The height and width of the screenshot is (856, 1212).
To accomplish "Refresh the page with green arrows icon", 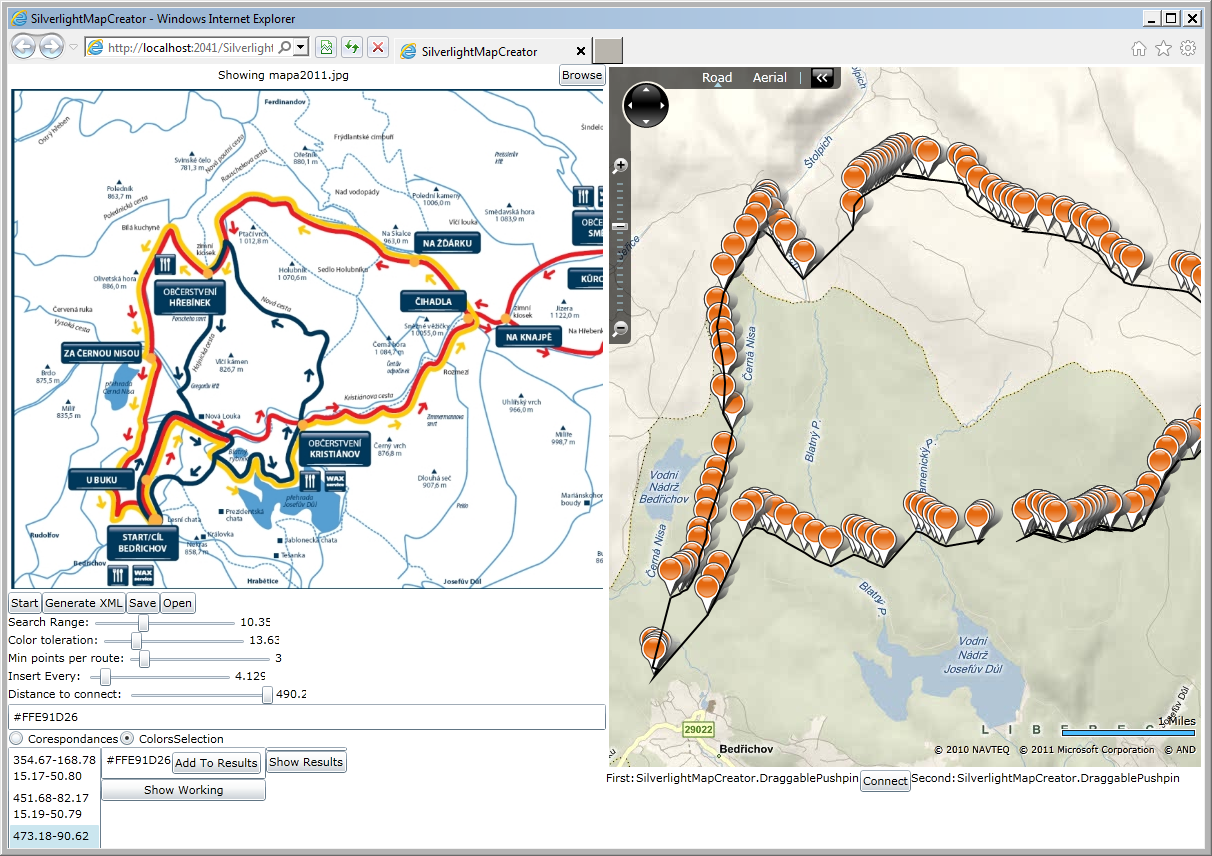I will (352, 47).
